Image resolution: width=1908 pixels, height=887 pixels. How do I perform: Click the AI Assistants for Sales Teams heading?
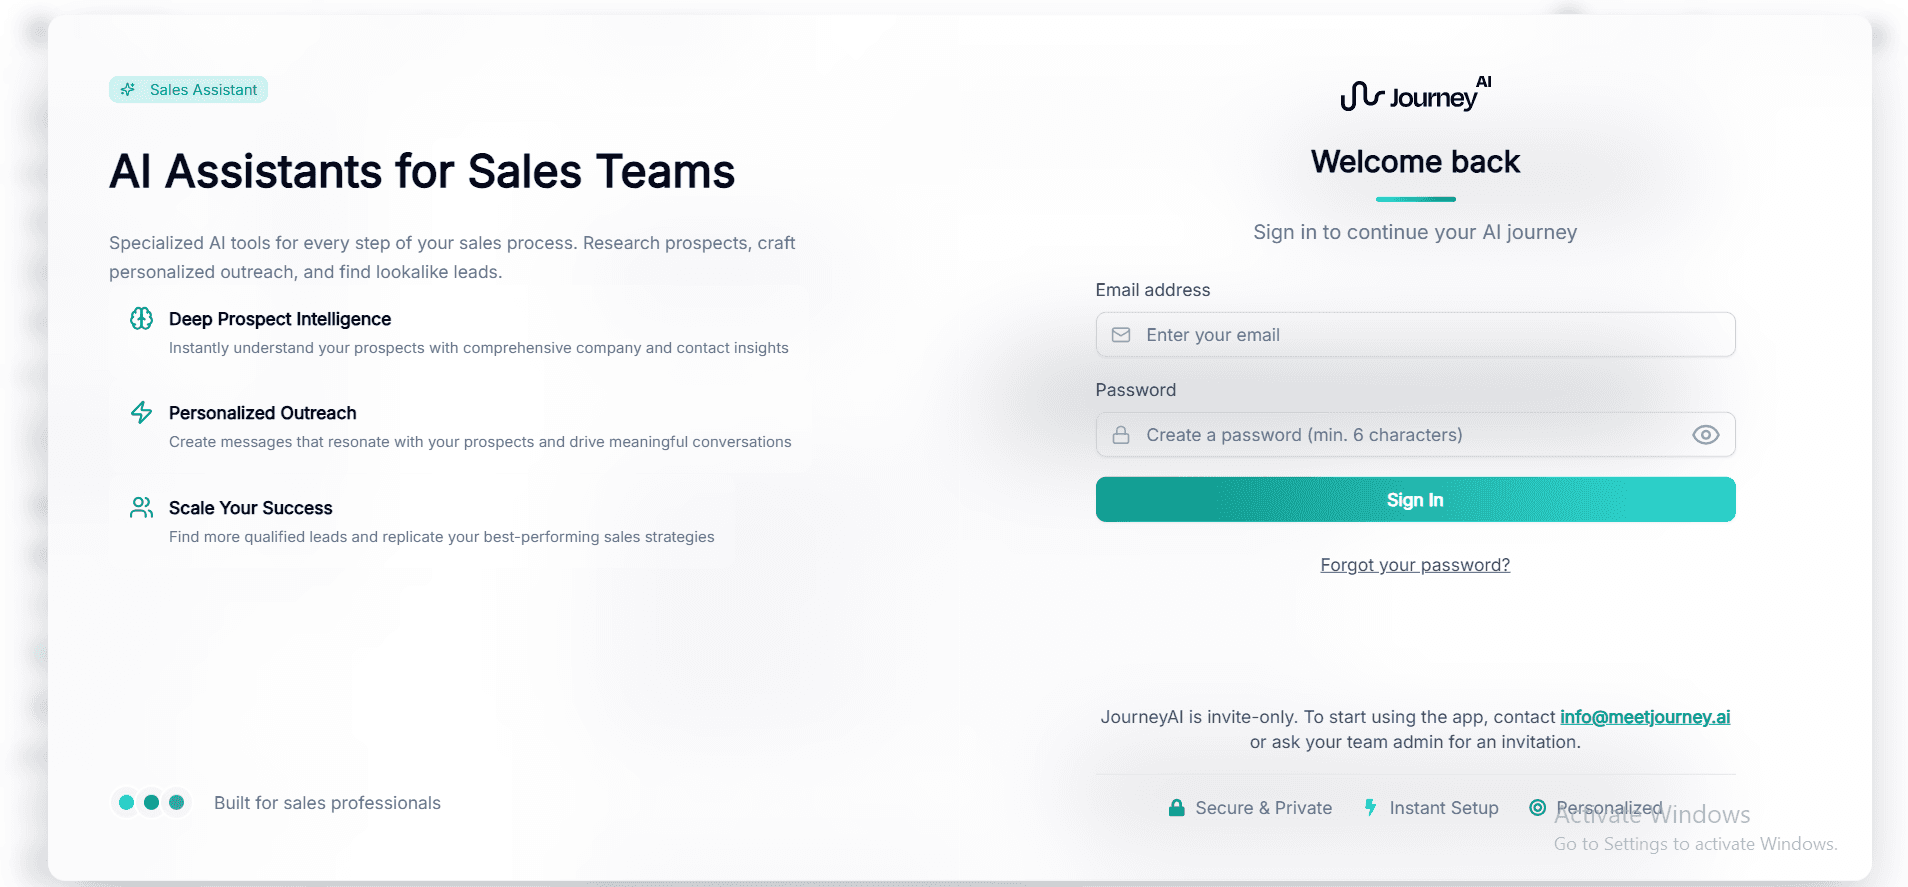[422, 171]
